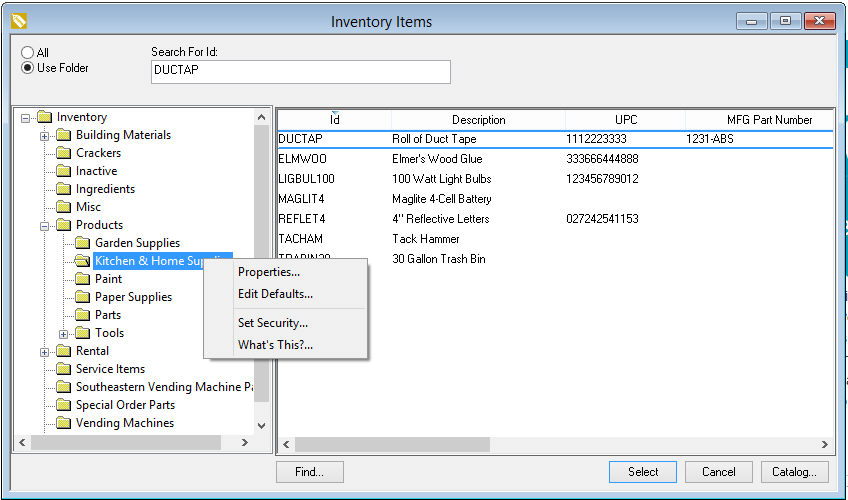The image size is (848, 500).
Task: Select the Use Folder radio button
Action: point(28,68)
